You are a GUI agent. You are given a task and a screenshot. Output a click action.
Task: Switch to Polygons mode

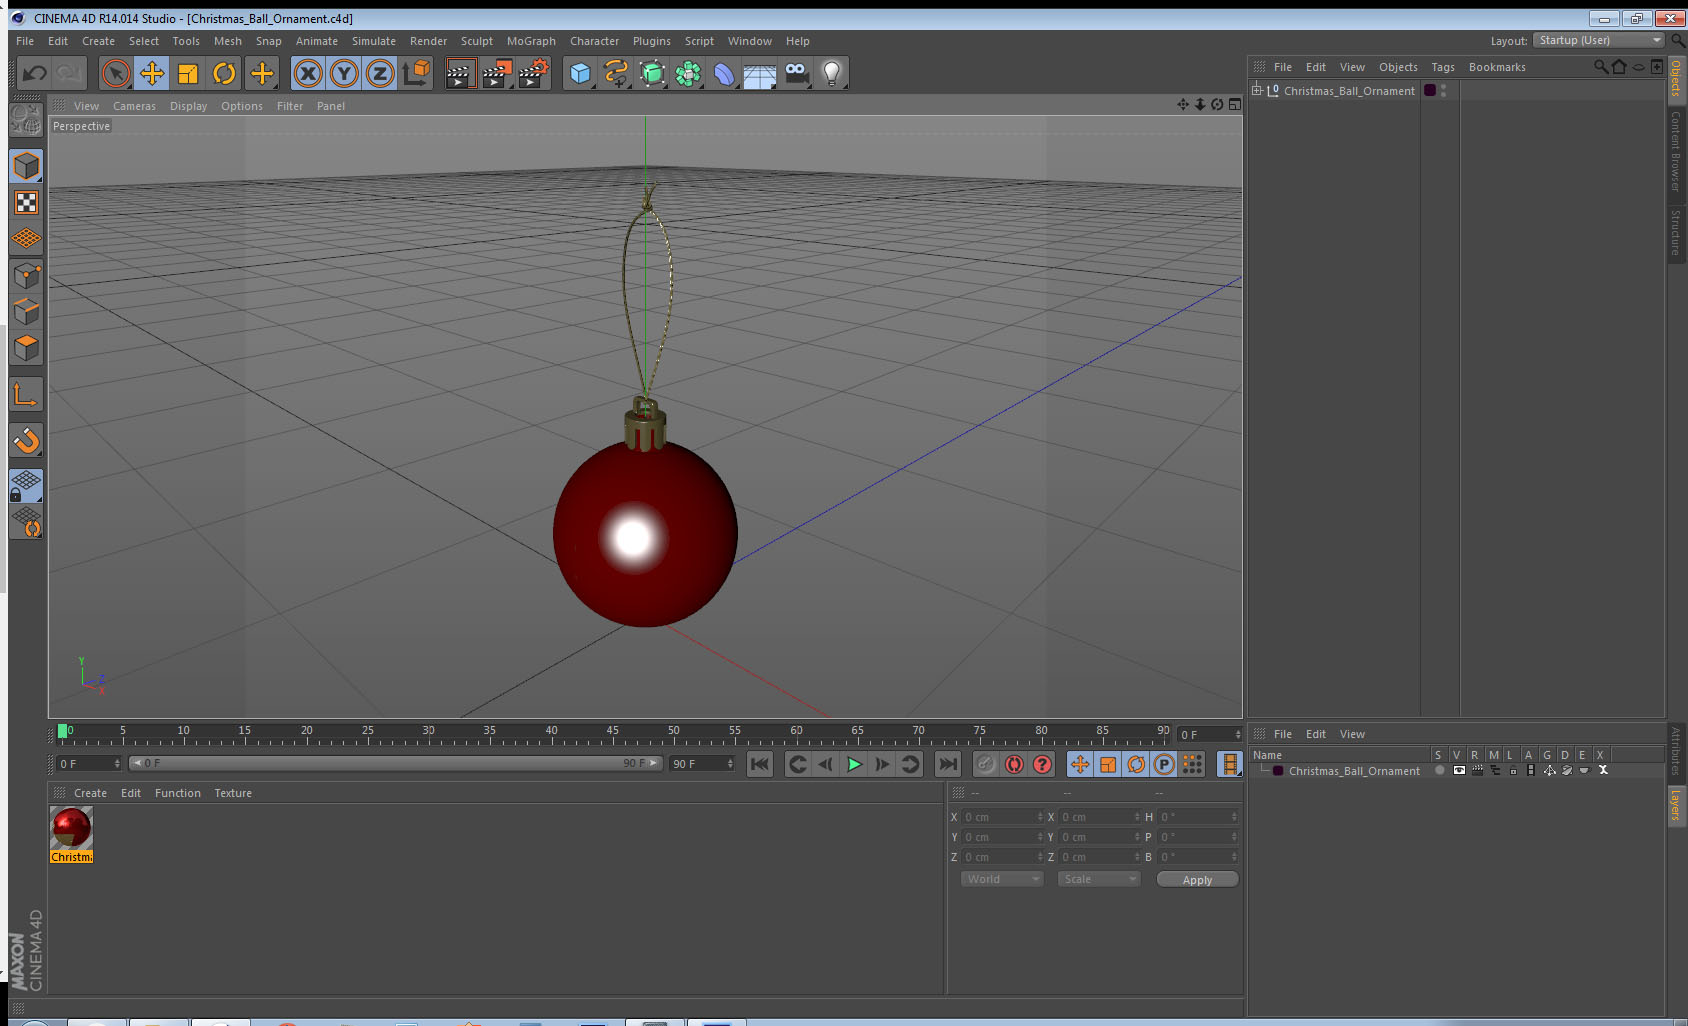(x=27, y=347)
